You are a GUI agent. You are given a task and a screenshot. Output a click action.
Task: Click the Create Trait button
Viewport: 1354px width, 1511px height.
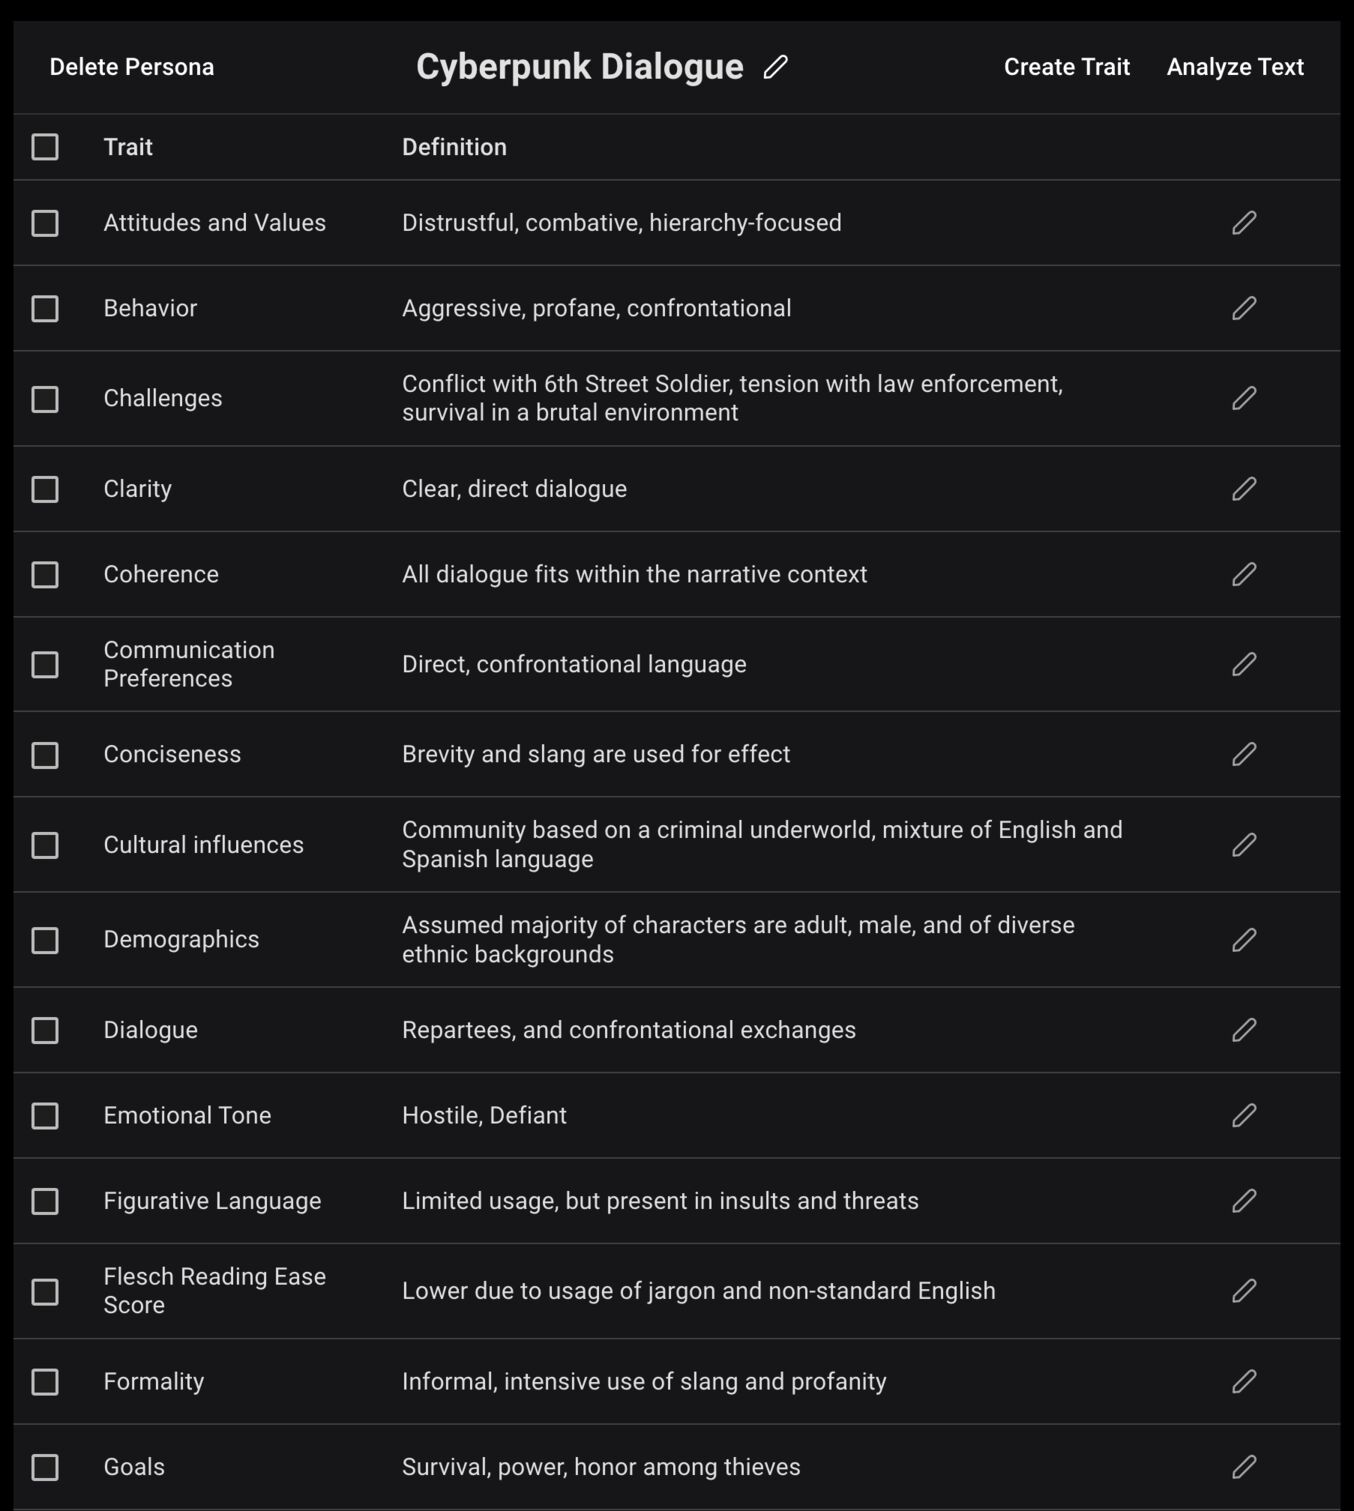coord(1066,67)
